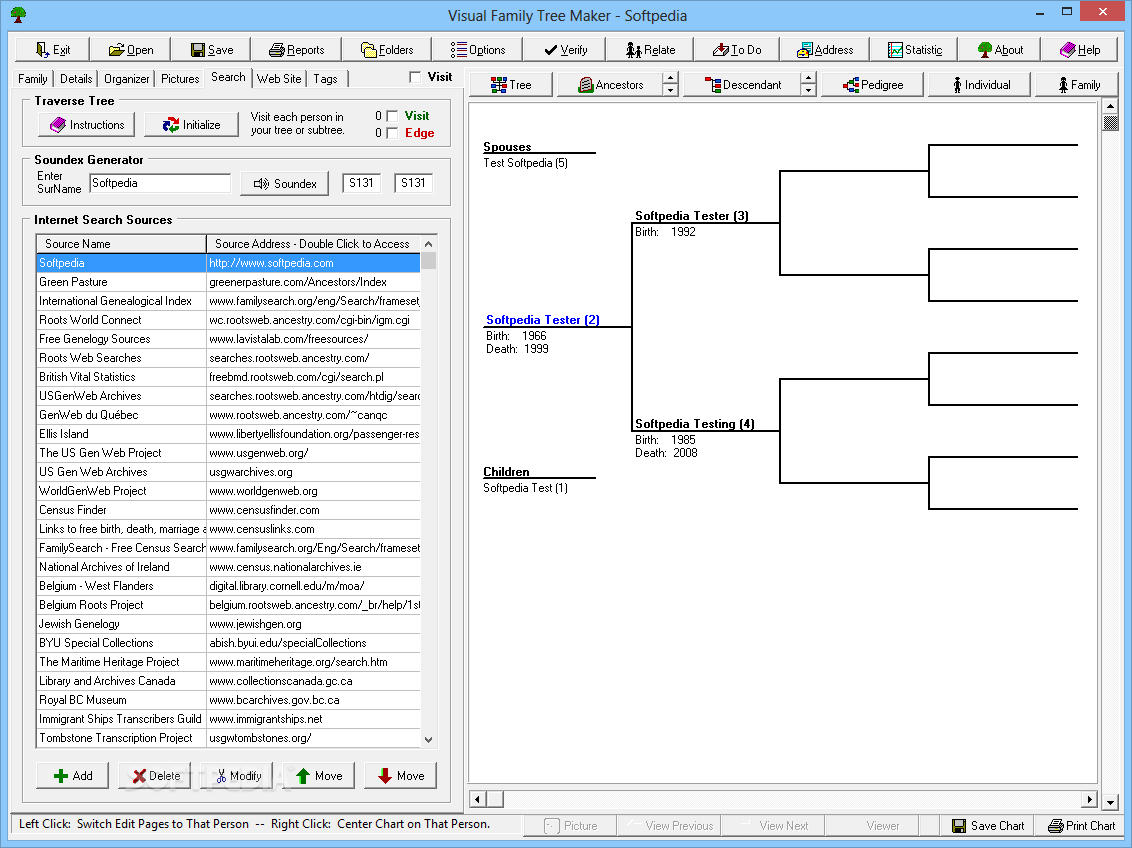1132x848 pixels.
Task: Initialize the tree traversal
Action: click(x=191, y=125)
